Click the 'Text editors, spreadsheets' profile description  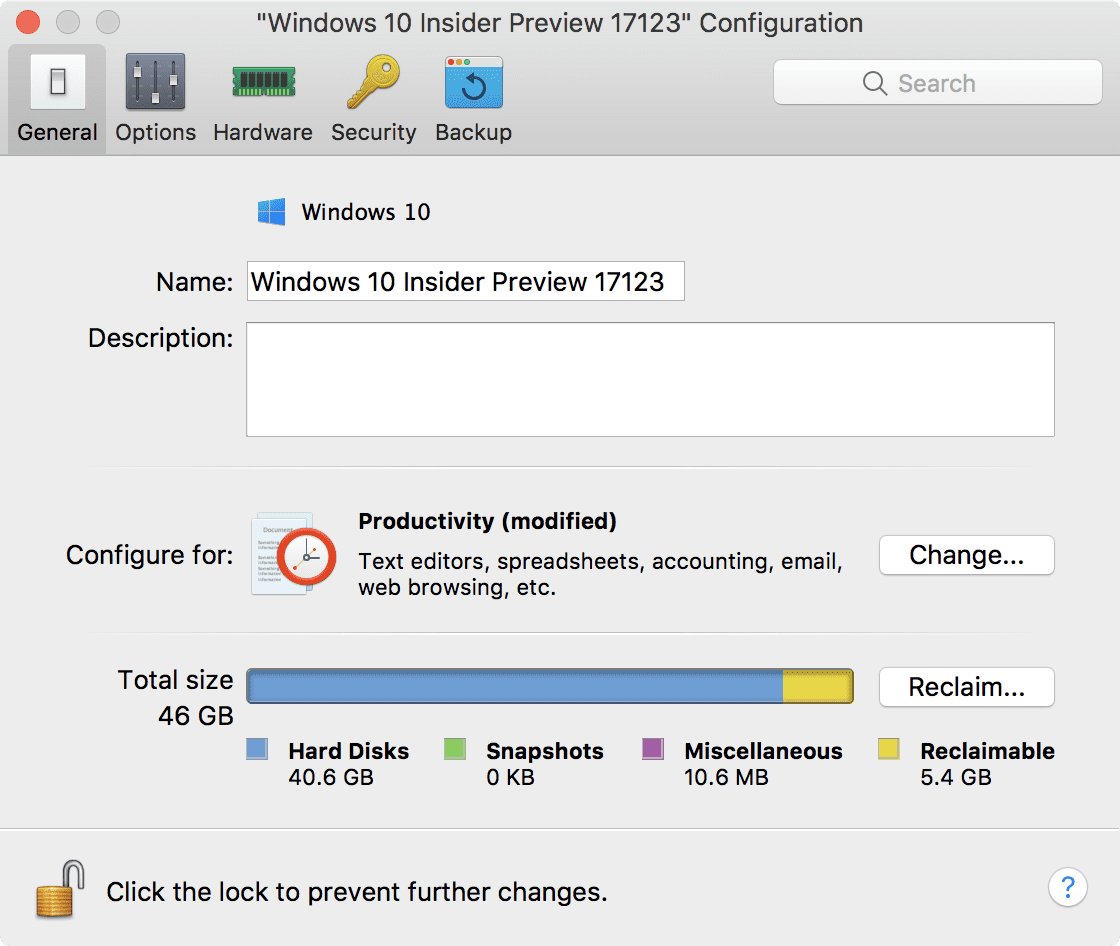600,574
